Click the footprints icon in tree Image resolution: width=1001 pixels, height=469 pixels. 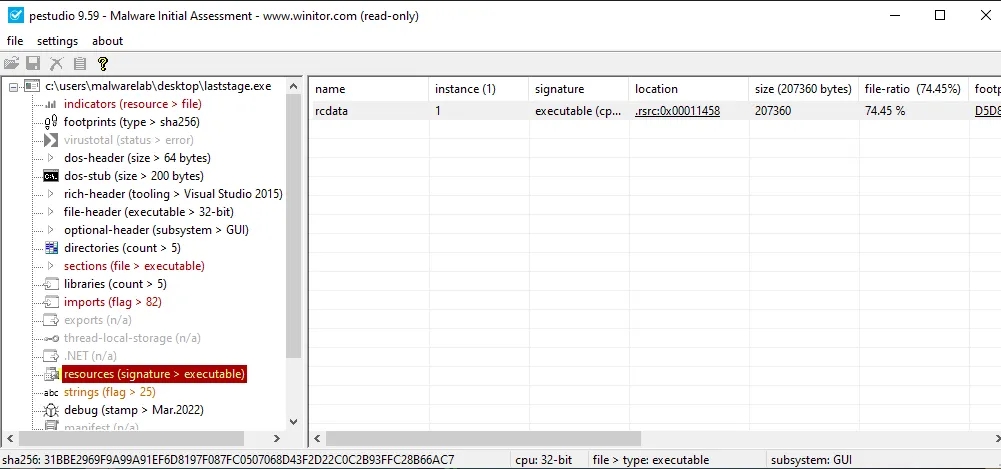pyautogui.click(x=51, y=122)
